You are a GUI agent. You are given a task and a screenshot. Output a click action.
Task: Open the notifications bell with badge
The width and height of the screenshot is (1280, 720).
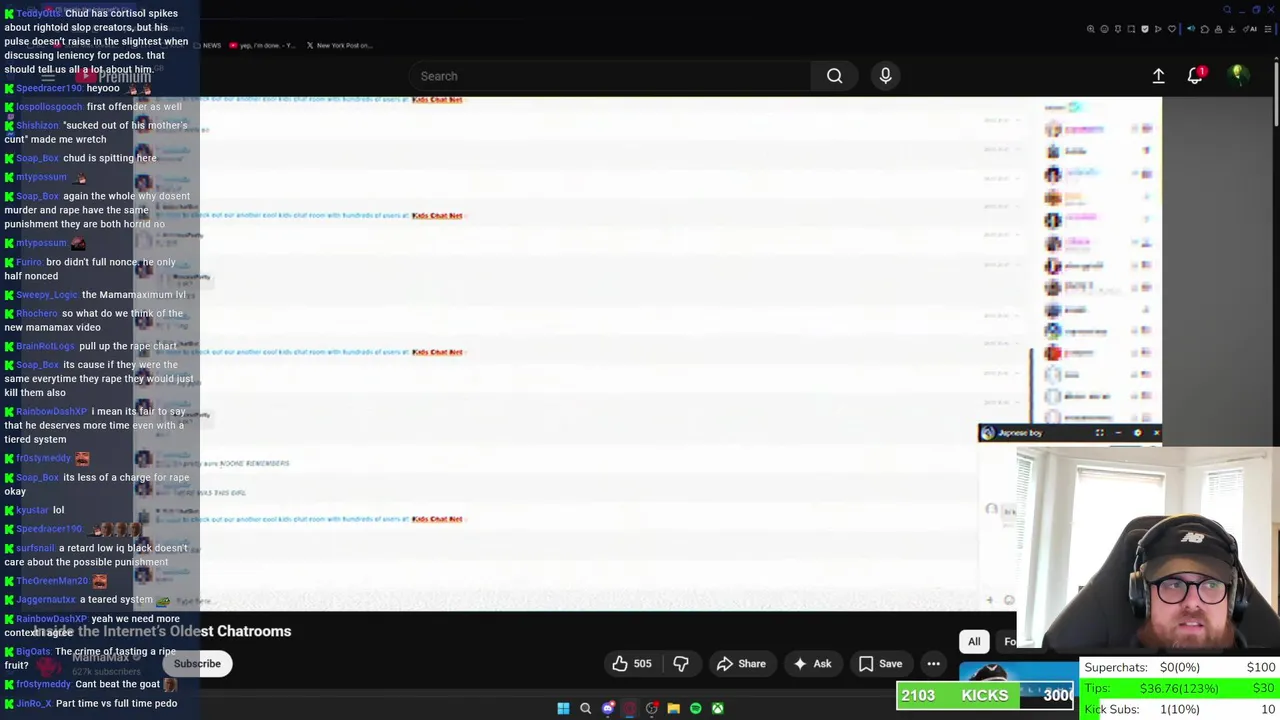(1195, 76)
